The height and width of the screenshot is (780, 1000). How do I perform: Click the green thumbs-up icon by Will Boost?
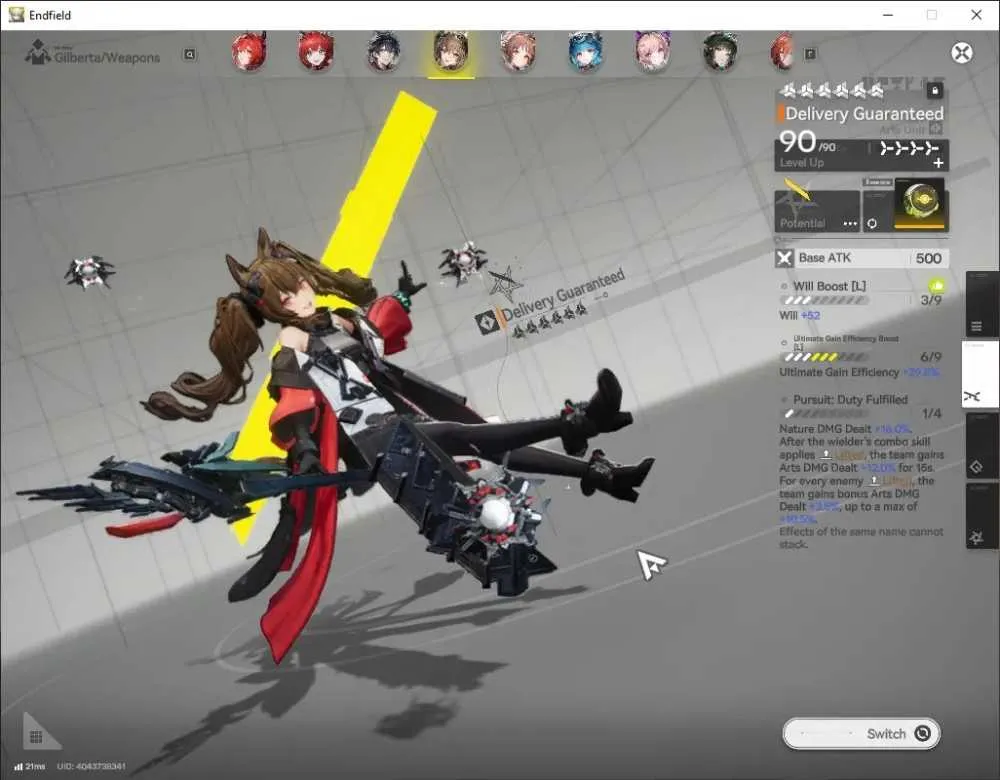[936, 285]
